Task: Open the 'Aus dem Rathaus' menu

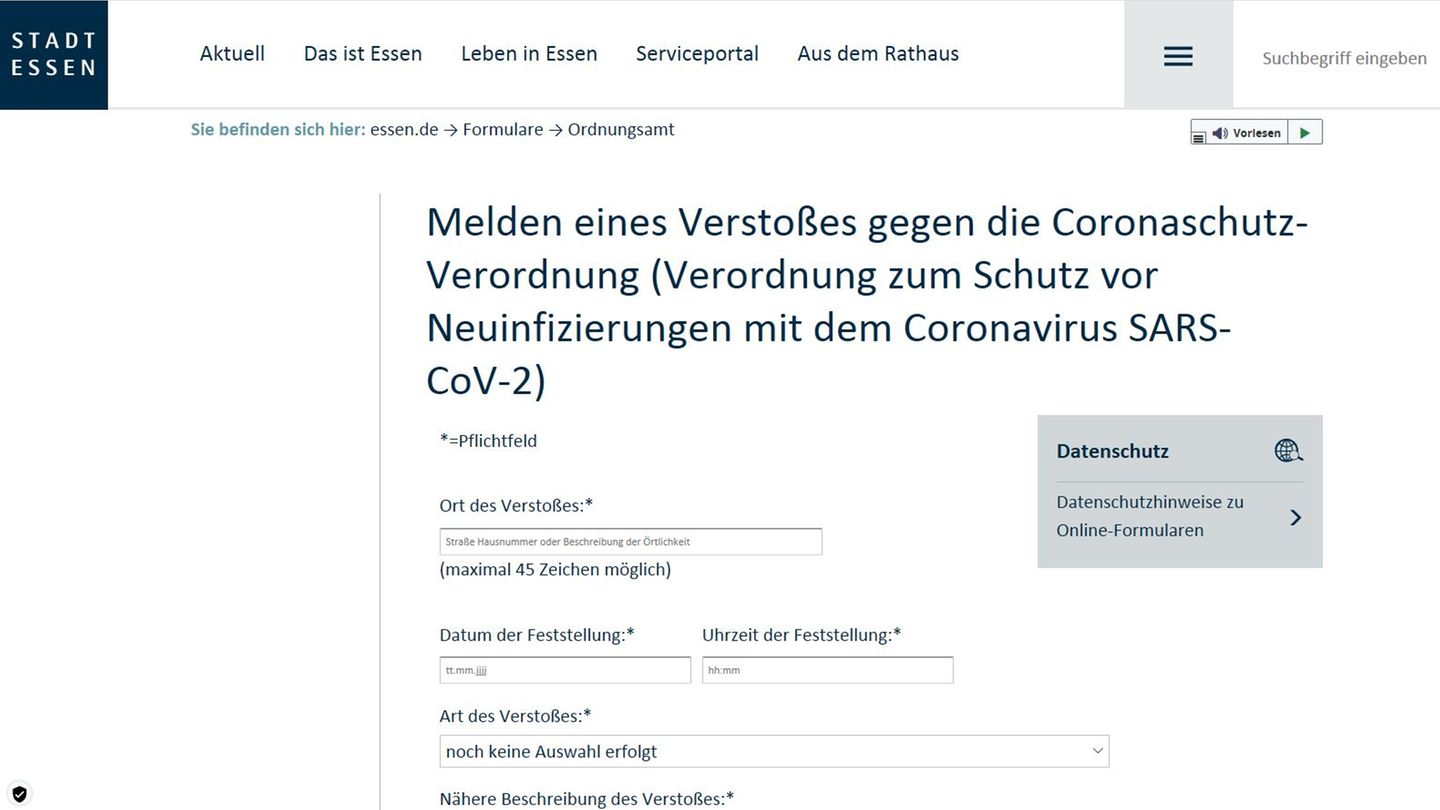Action: tap(878, 54)
